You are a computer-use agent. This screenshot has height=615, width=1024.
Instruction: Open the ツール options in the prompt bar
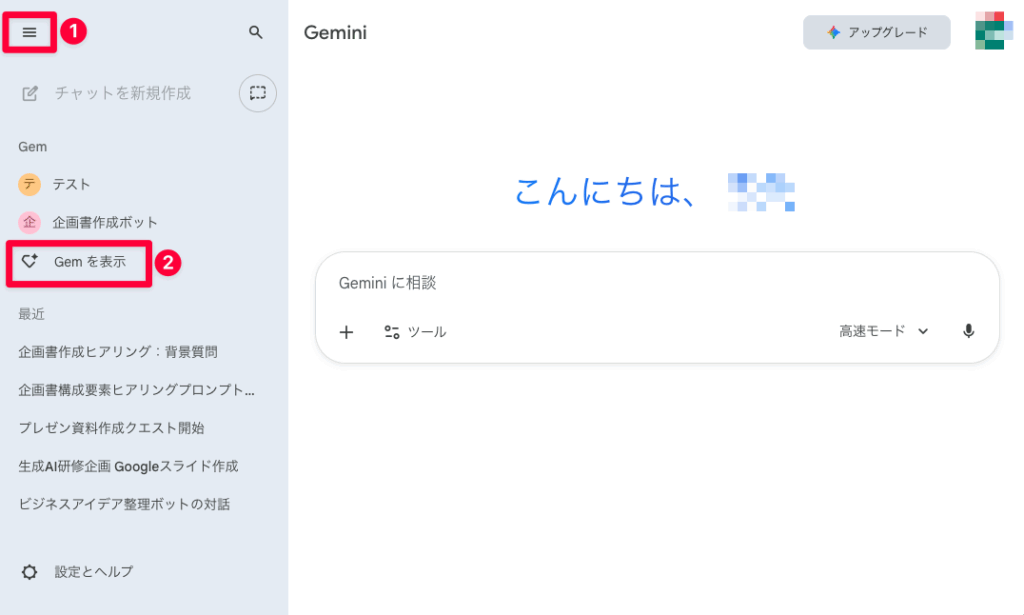click(x=416, y=331)
